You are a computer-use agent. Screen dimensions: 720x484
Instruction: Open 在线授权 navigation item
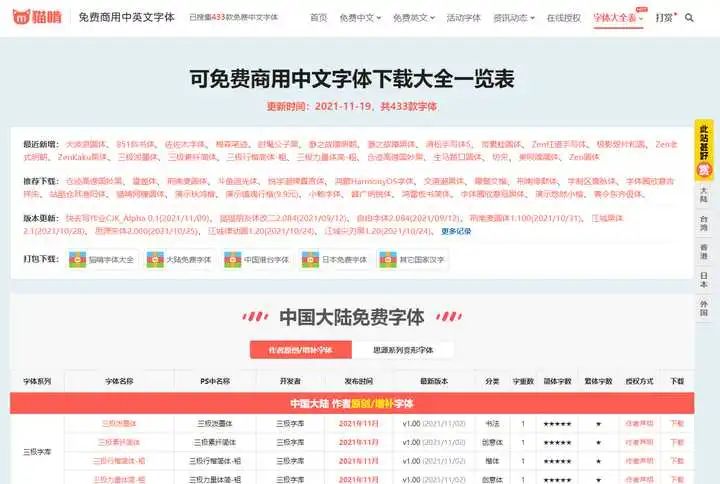click(563, 18)
